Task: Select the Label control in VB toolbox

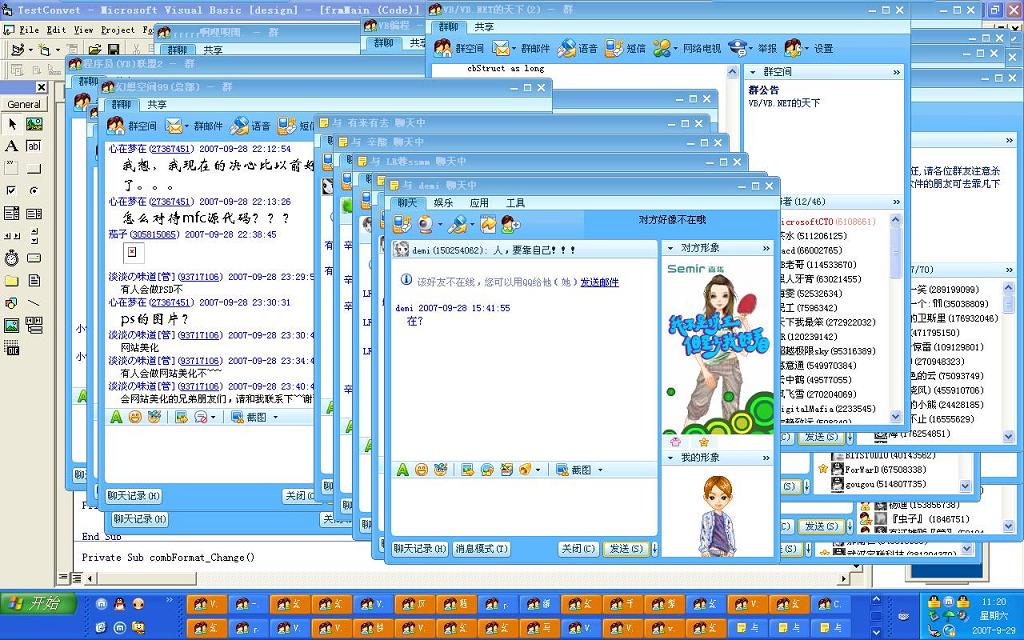Action: coord(11,146)
